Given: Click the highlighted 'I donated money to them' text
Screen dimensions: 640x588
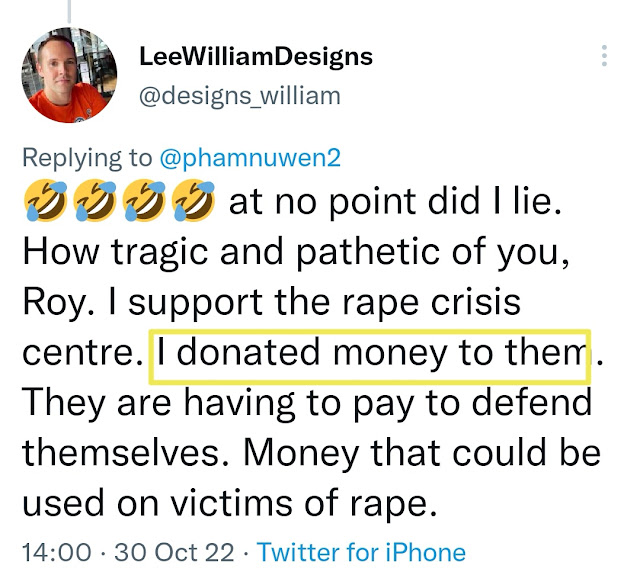Looking at the screenshot, I should pyautogui.click(x=368, y=353).
